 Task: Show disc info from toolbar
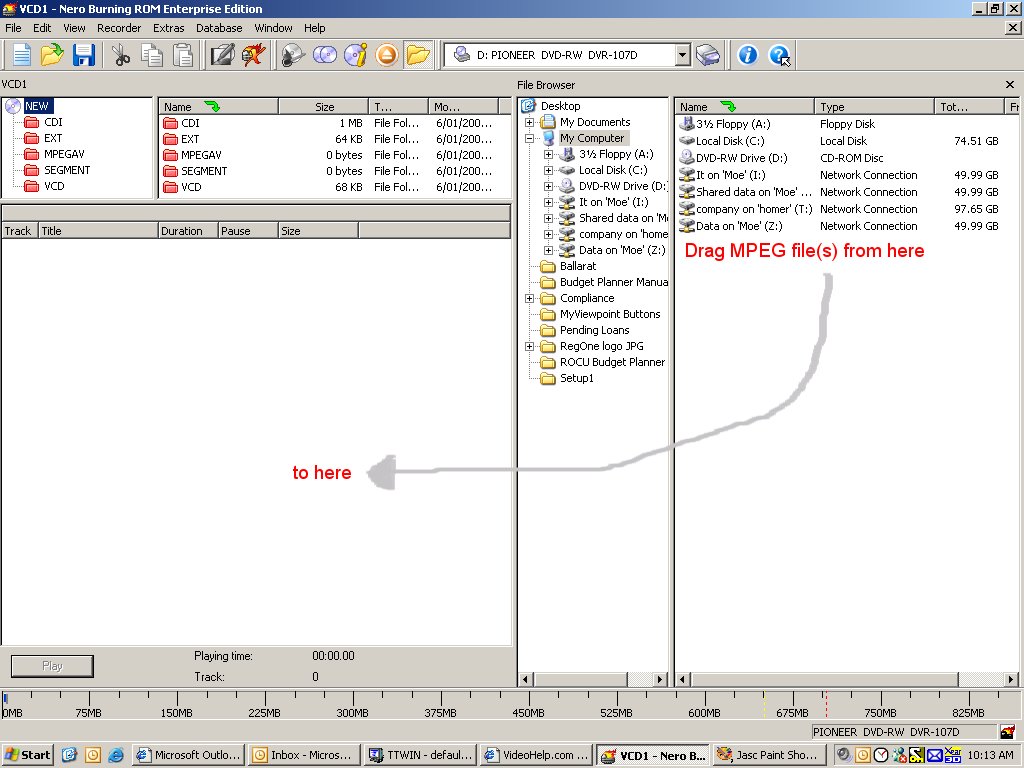(356, 55)
